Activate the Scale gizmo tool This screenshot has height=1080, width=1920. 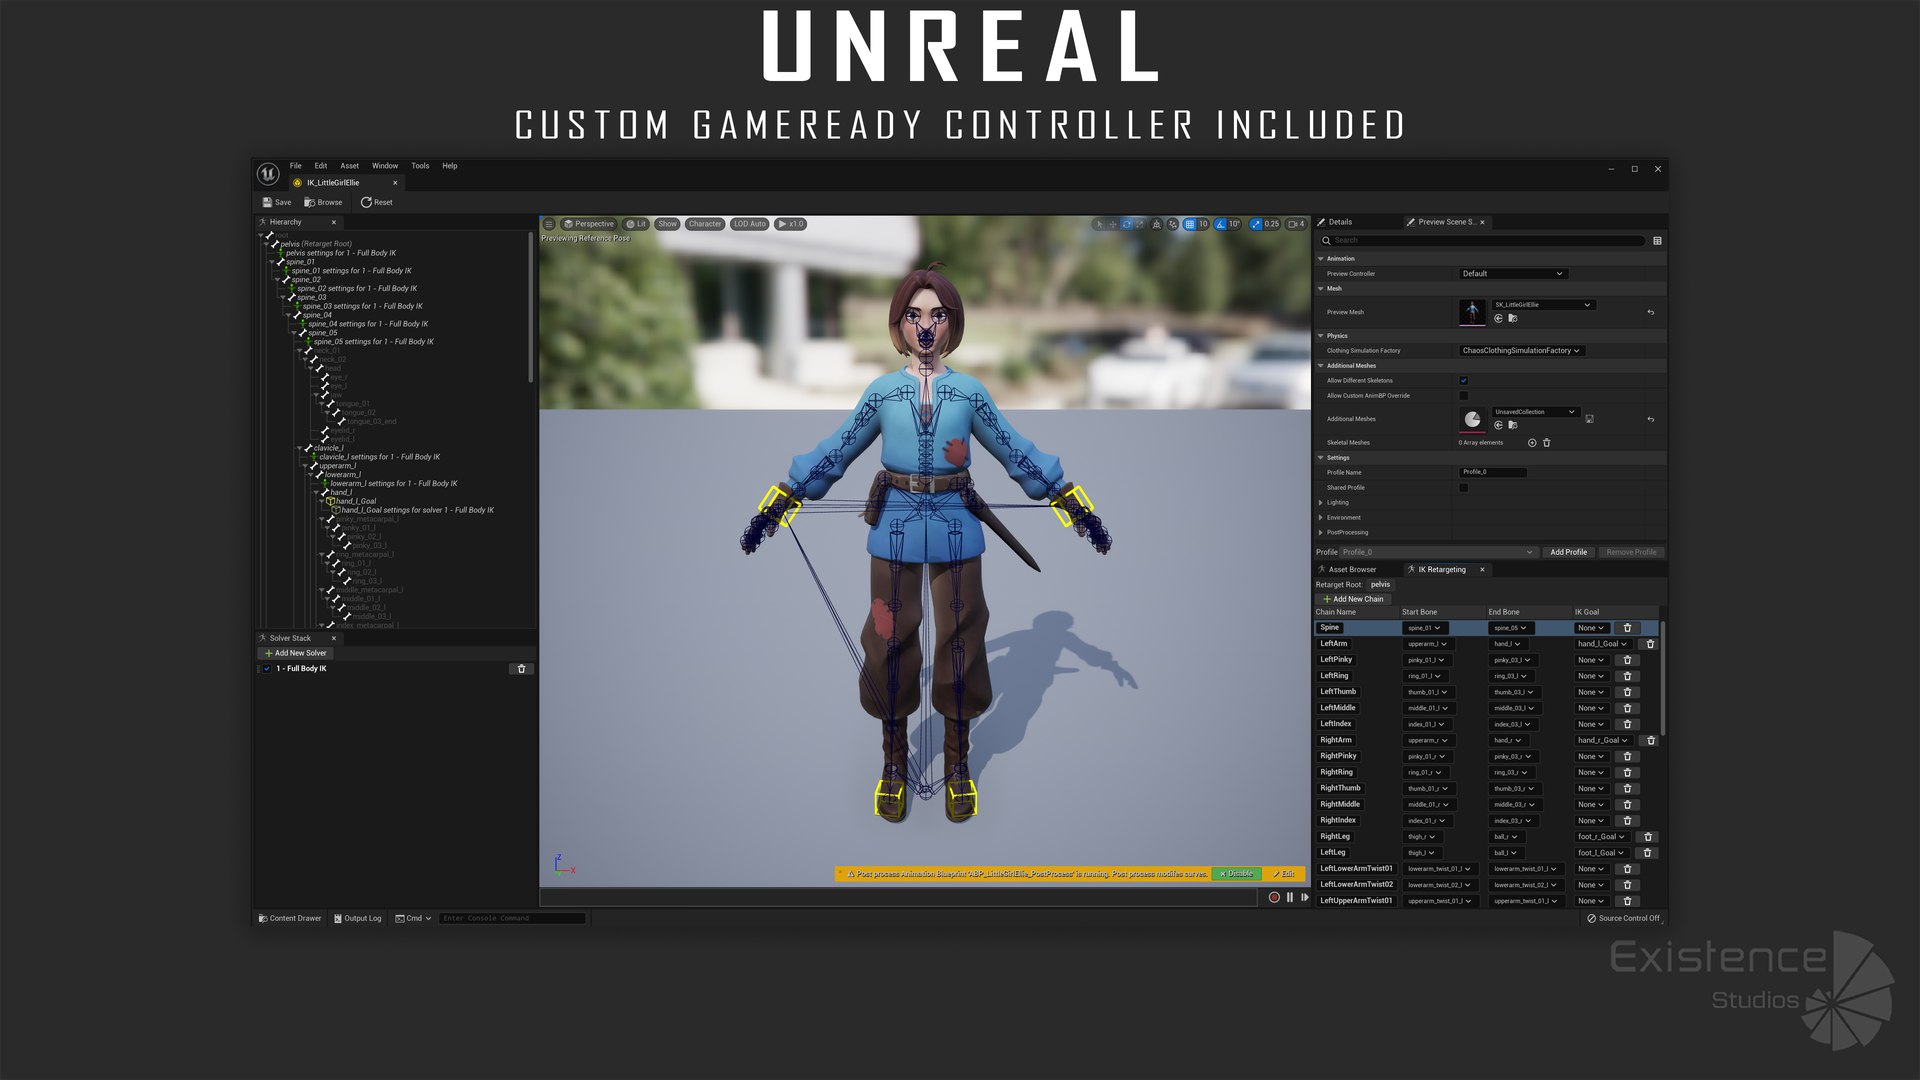pyautogui.click(x=1140, y=224)
